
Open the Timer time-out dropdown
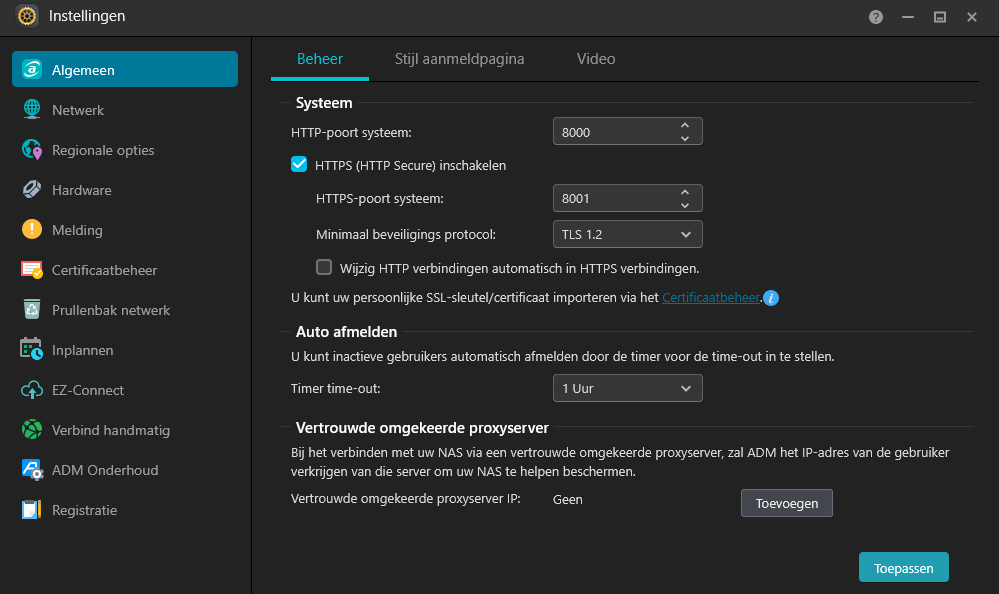[628, 388]
